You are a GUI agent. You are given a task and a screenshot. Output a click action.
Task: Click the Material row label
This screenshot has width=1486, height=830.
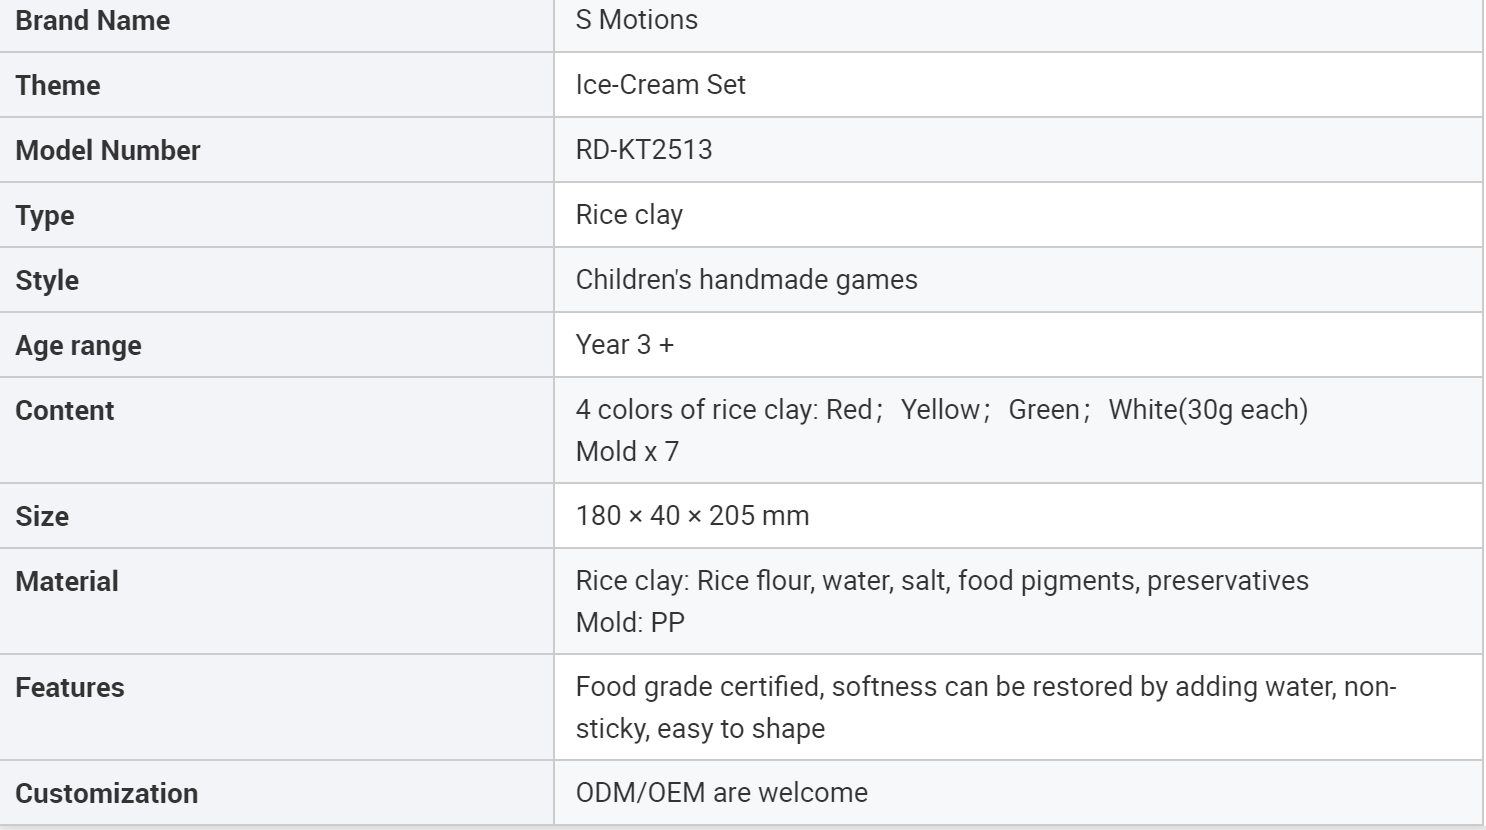coord(67,581)
